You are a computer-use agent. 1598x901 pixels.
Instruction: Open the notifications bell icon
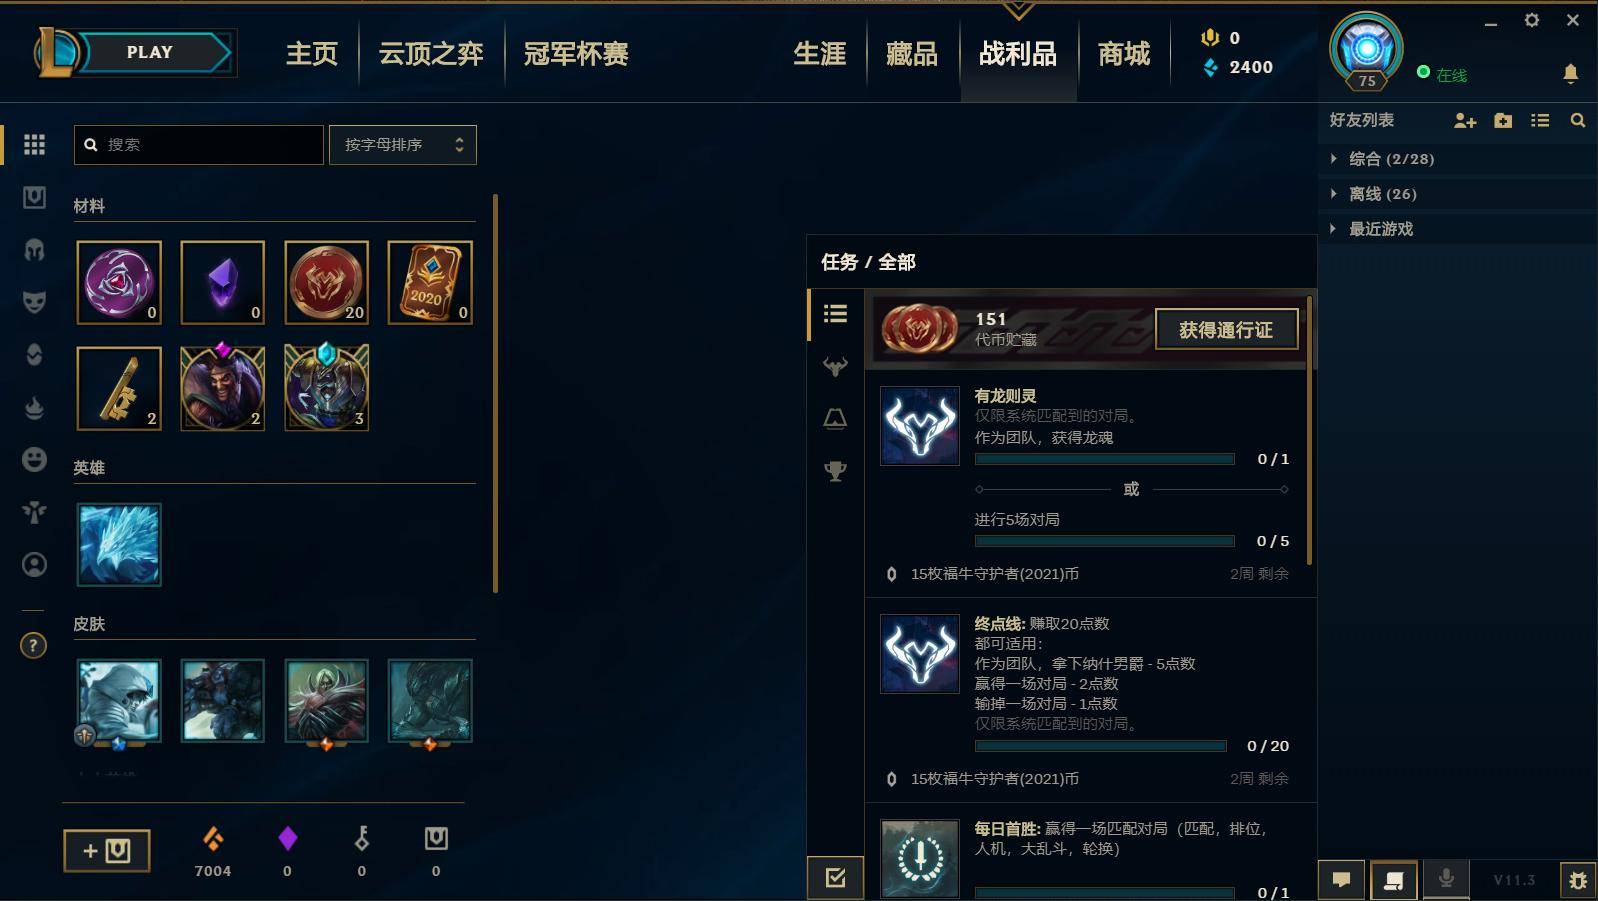click(1570, 73)
